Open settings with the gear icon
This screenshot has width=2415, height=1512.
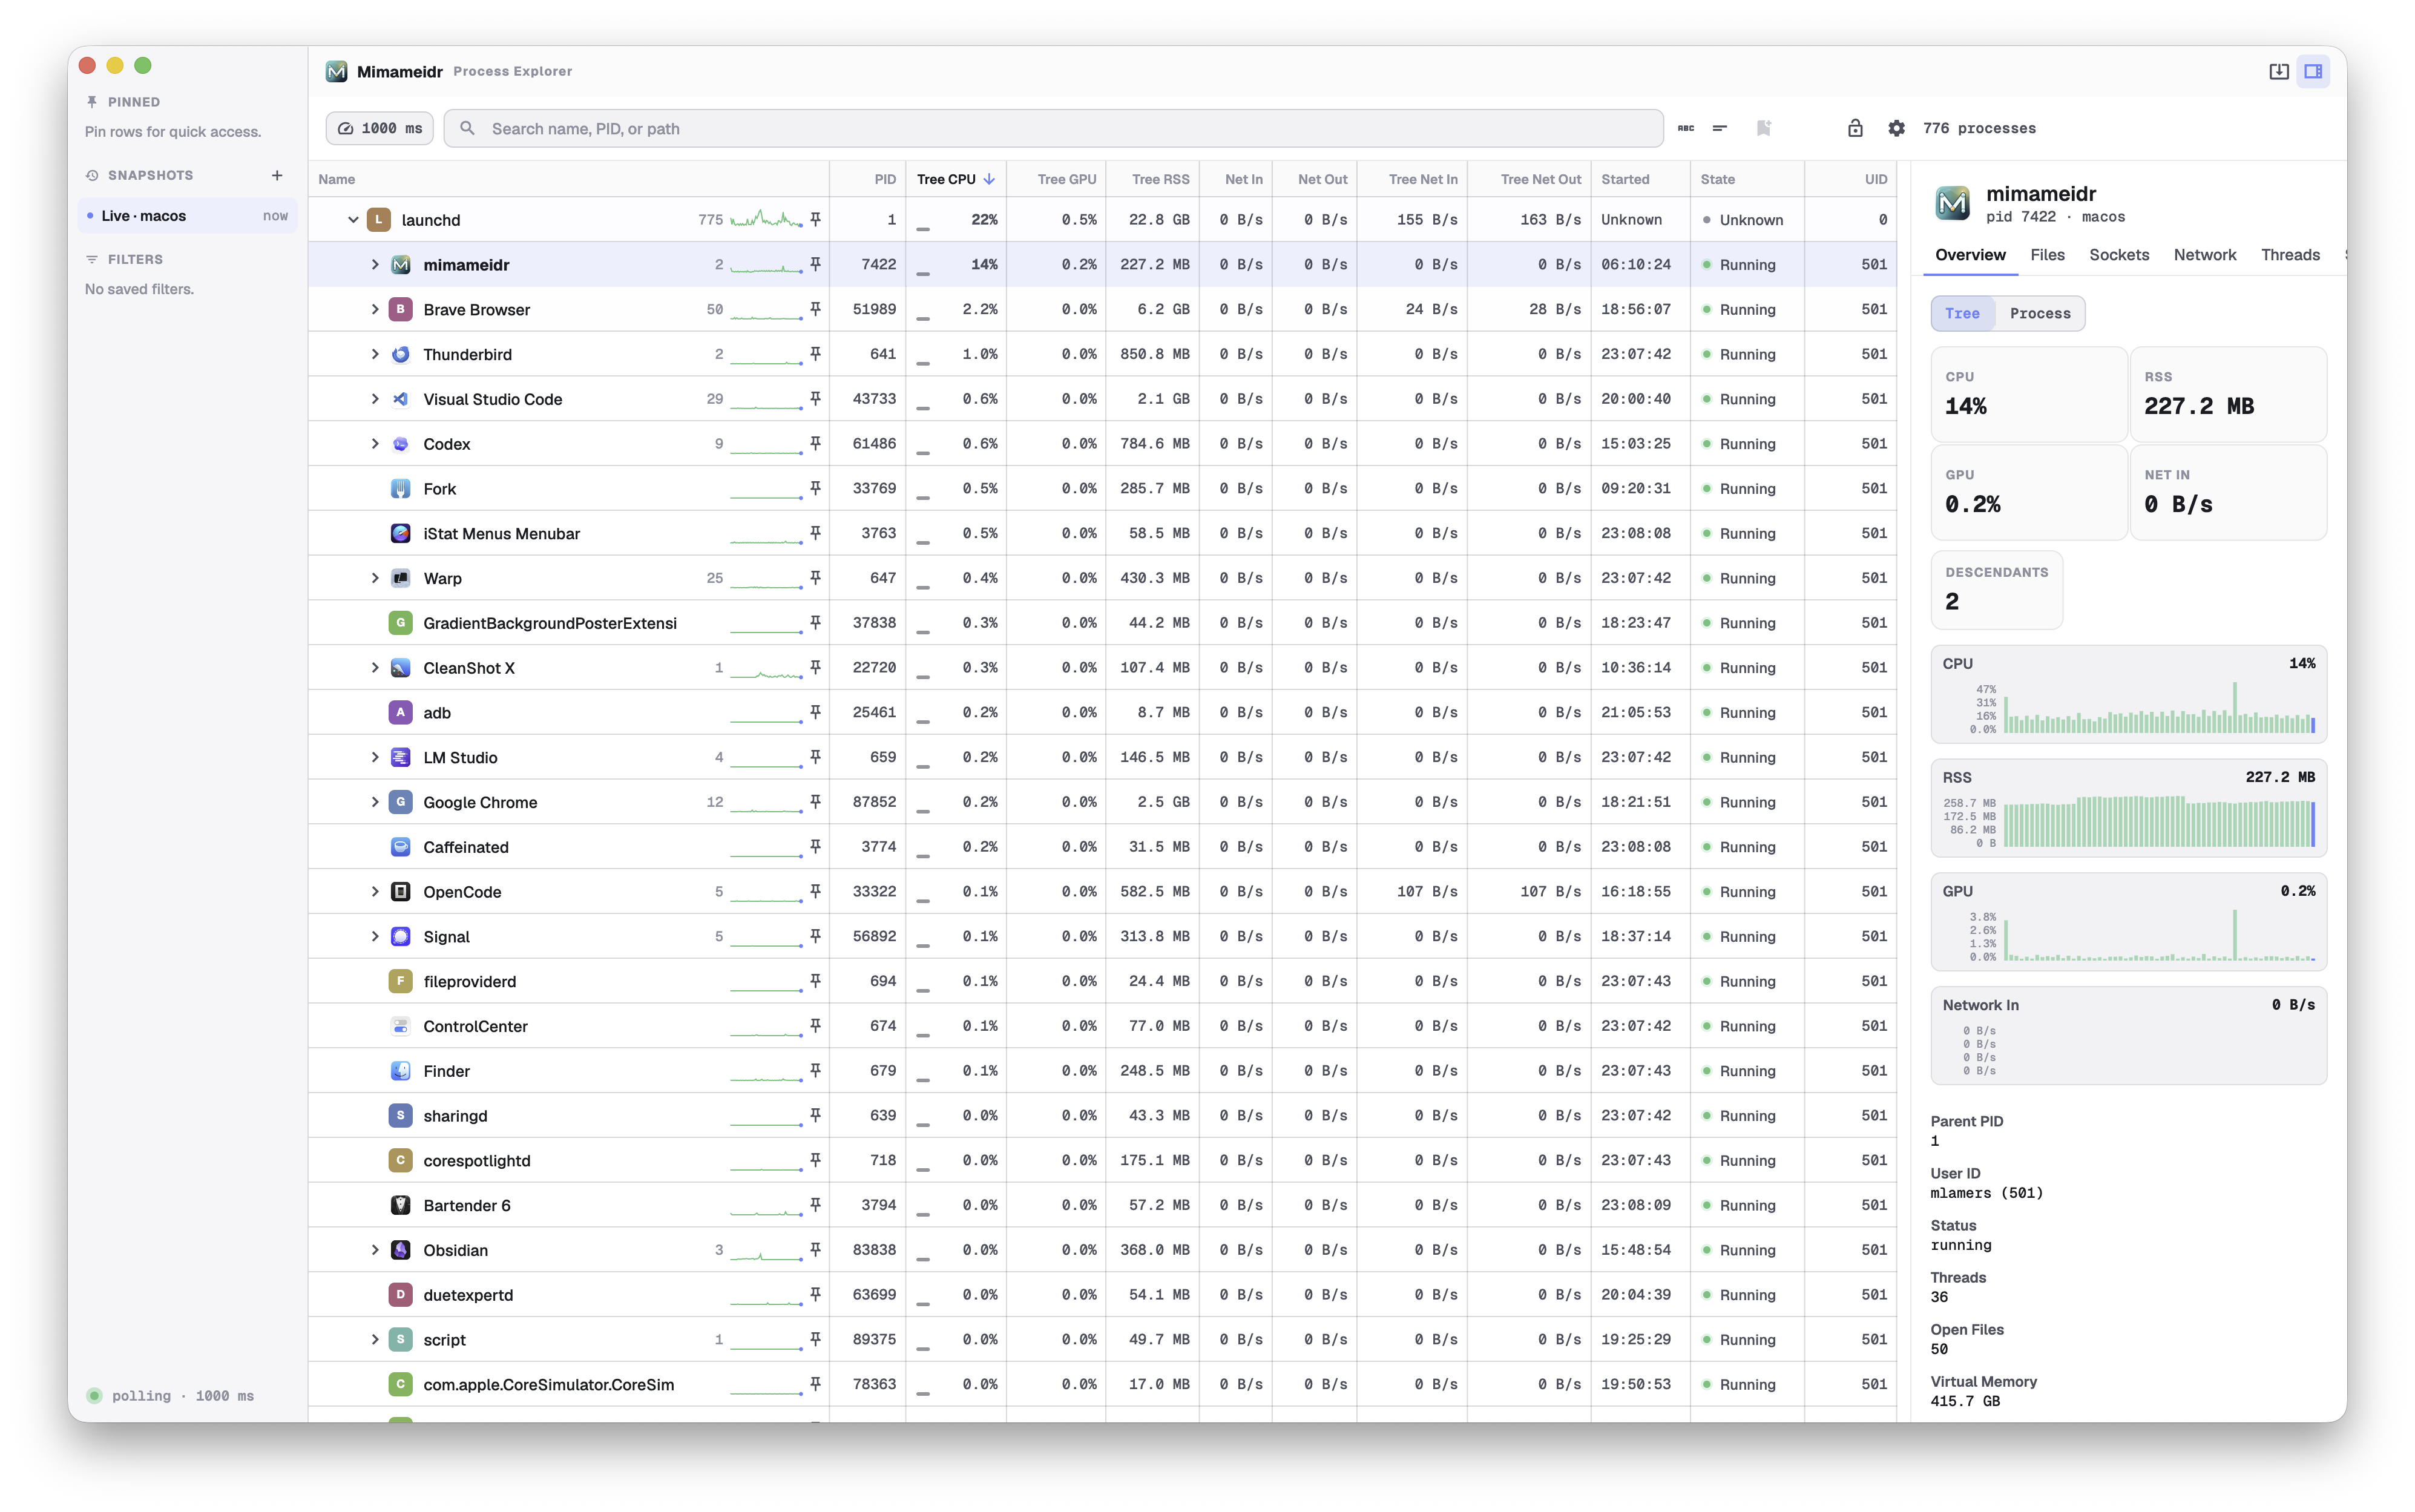pyautogui.click(x=1896, y=128)
